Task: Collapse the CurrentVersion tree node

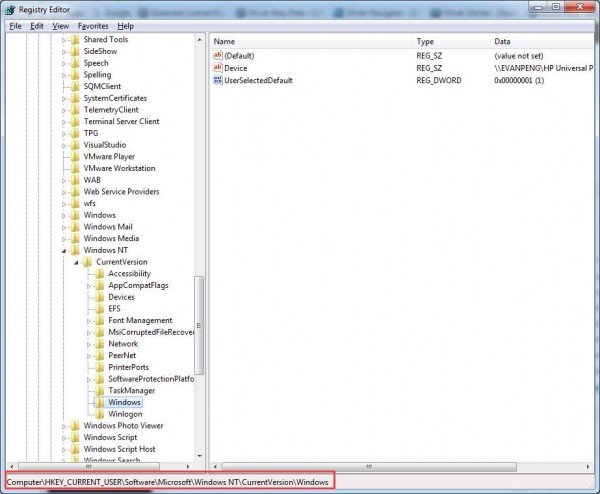Action: 76,262
